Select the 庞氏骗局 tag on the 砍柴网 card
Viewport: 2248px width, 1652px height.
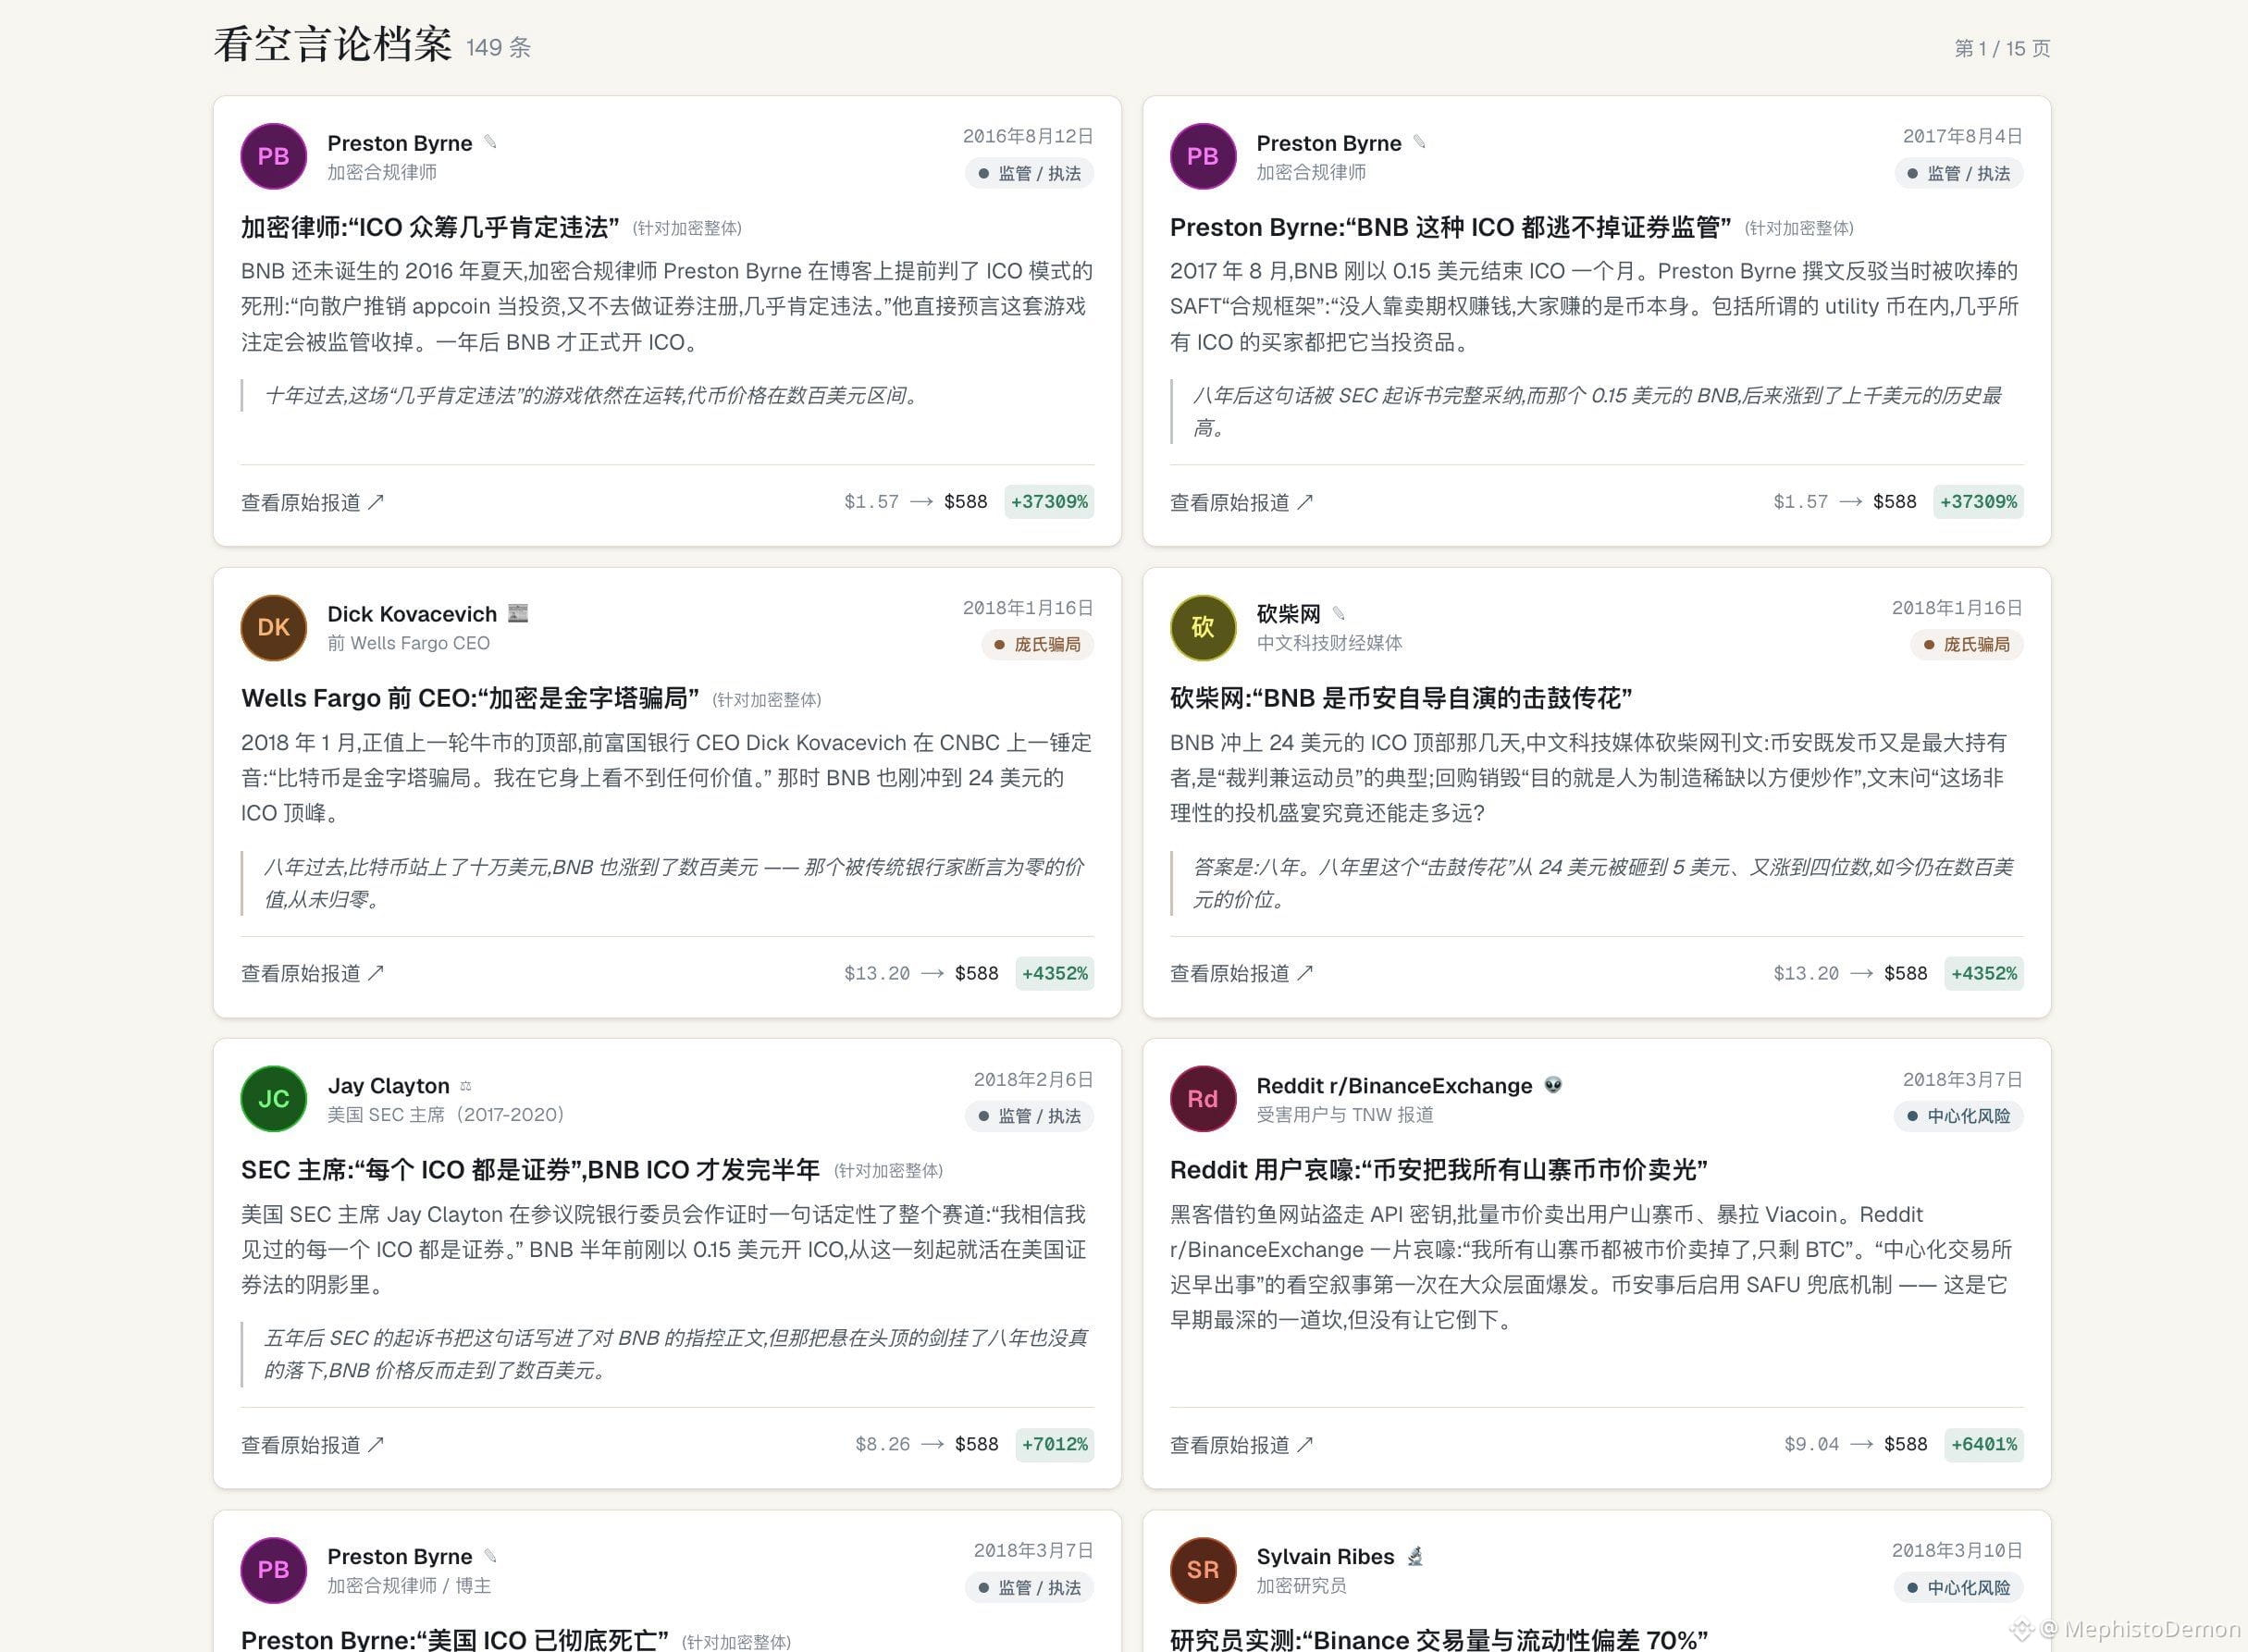[x=1967, y=645]
